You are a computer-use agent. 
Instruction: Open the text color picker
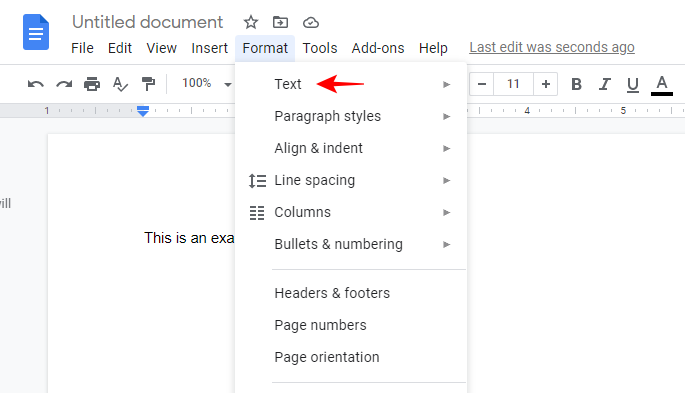point(662,85)
